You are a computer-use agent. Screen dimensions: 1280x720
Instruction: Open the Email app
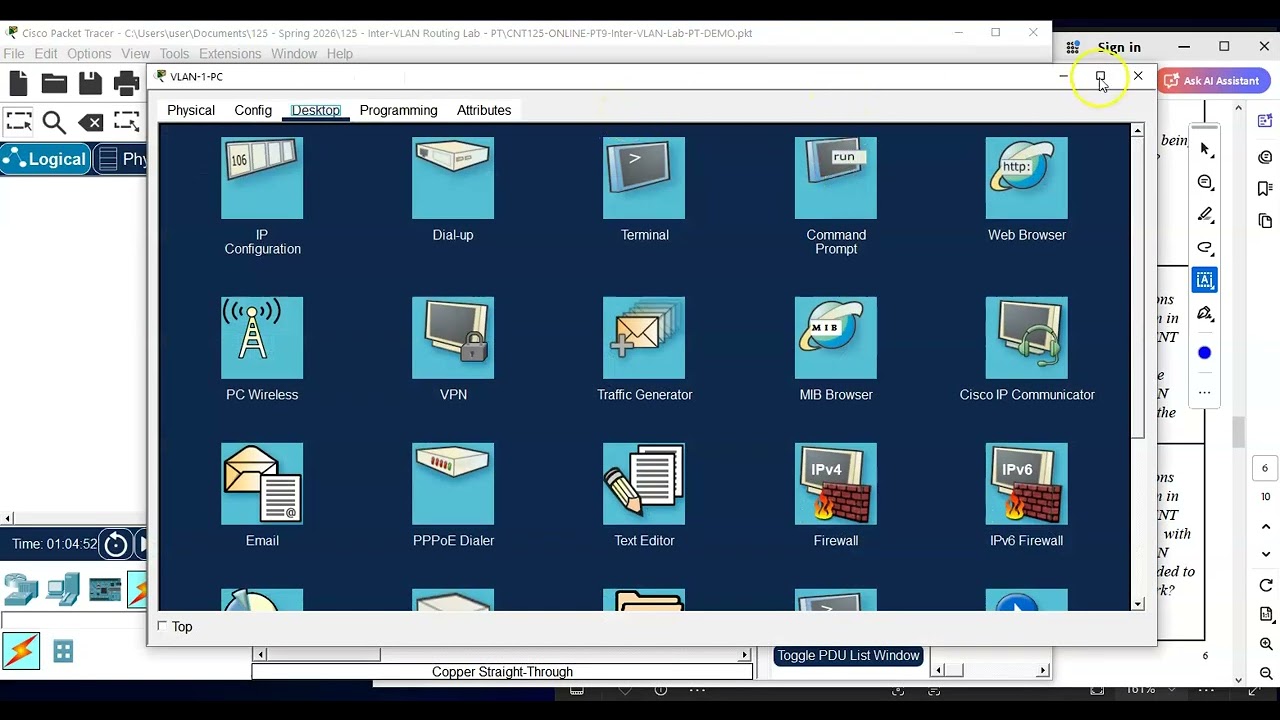click(x=262, y=484)
